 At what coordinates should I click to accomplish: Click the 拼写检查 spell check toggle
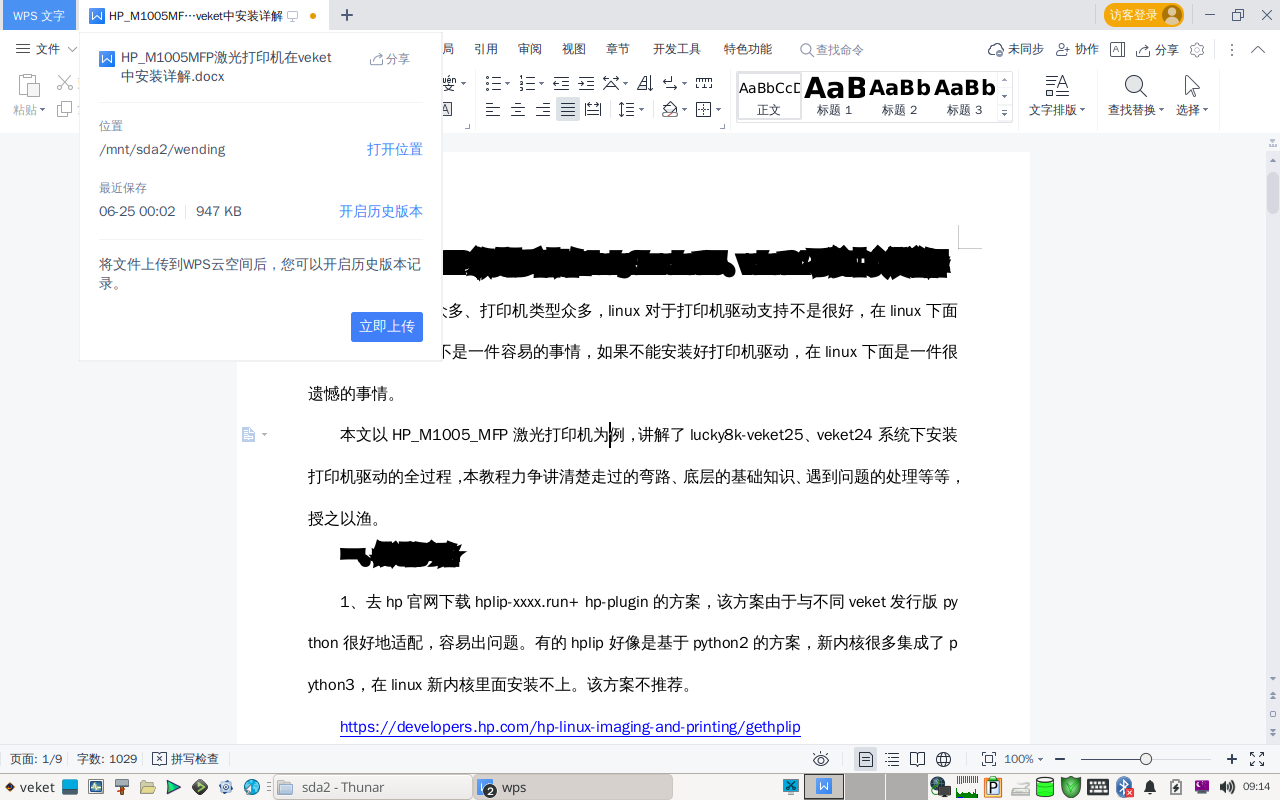click(185, 759)
